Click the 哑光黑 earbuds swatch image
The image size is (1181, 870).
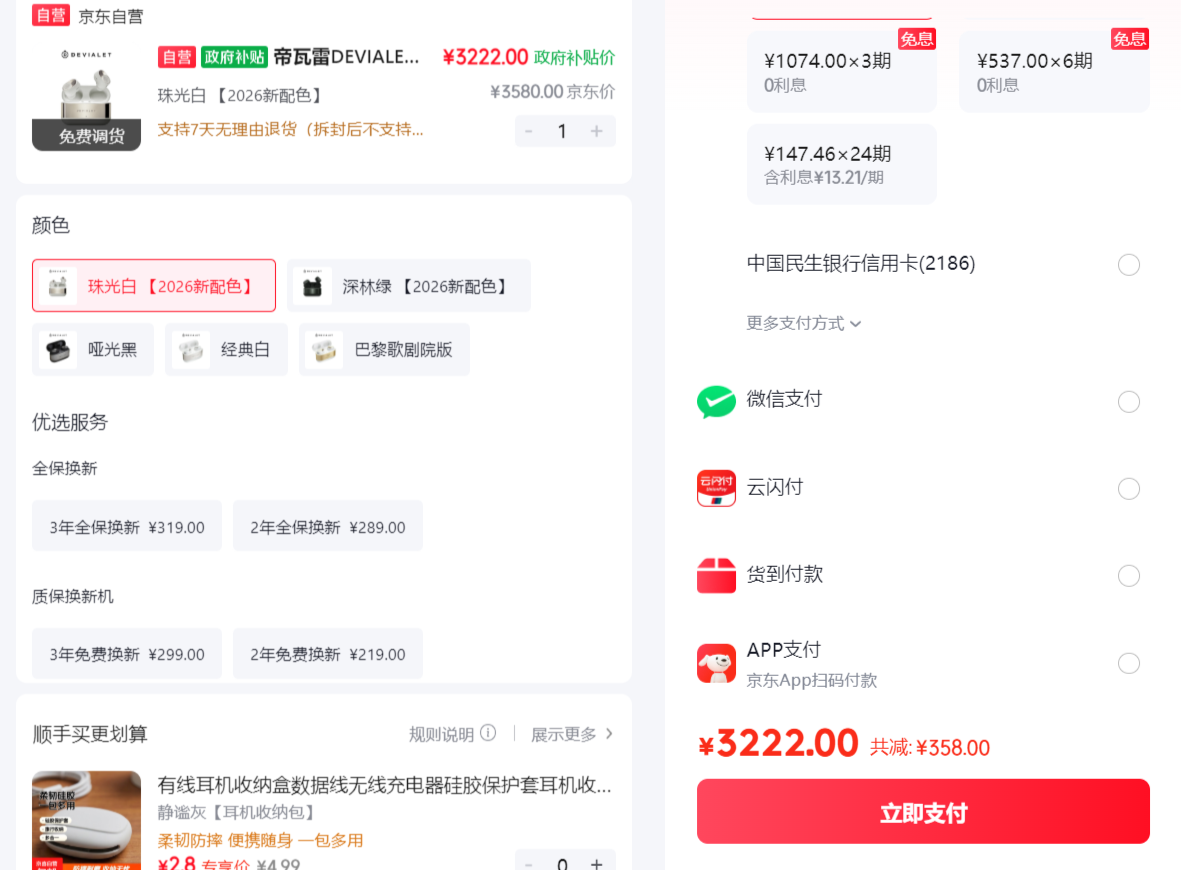click(x=58, y=350)
